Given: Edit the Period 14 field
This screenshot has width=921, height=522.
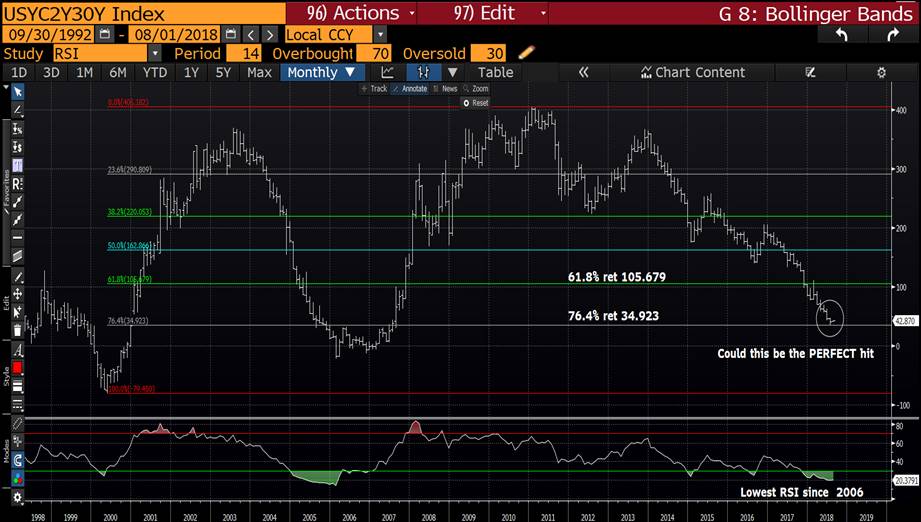Looking at the screenshot, I should 244,53.
